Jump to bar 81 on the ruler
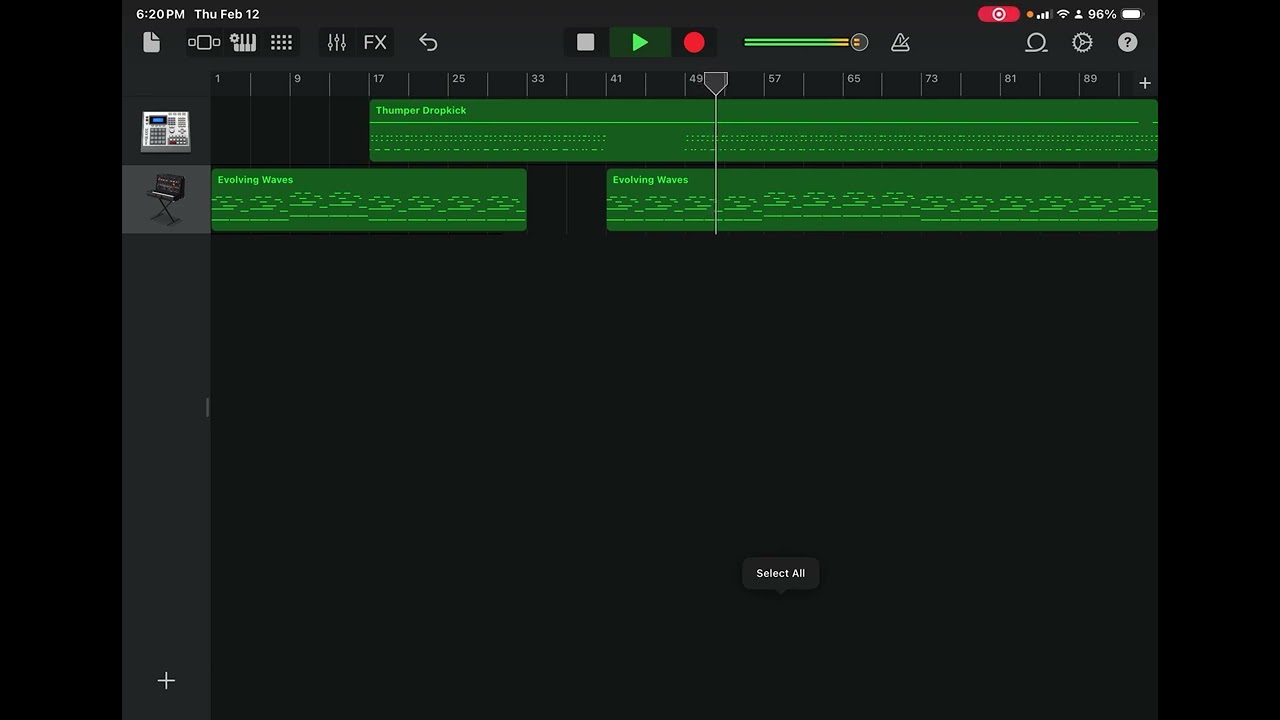This screenshot has height=720, width=1280. tap(1010, 79)
